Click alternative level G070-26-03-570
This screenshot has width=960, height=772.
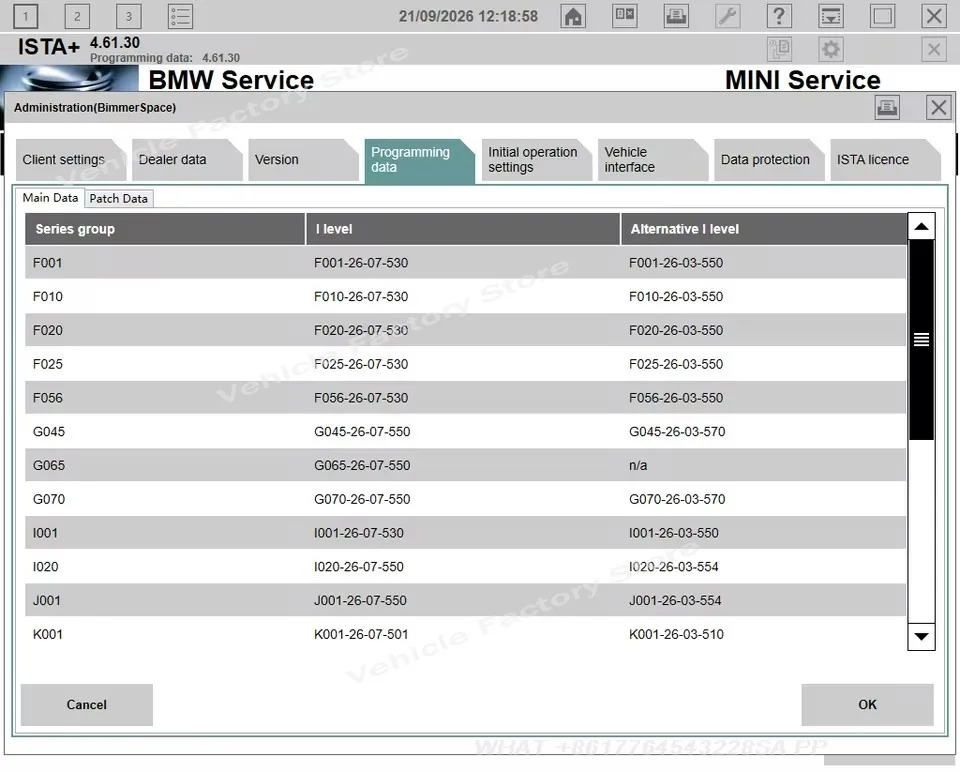[x=677, y=499]
